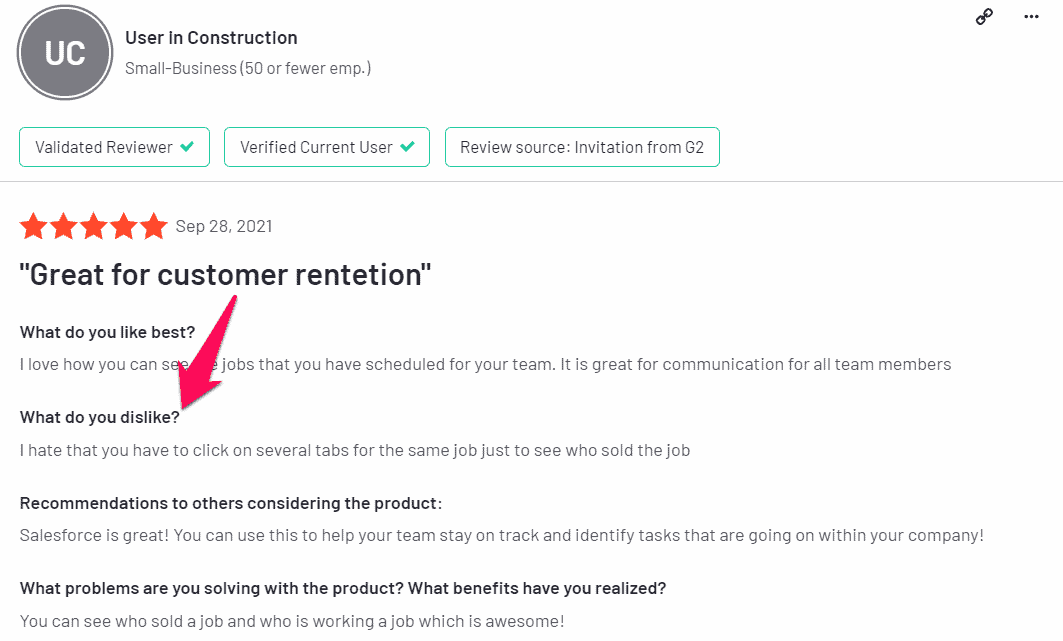Select the Validated Reviewer badge
This screenshot has width=1063, height=641.
(115, 147)
